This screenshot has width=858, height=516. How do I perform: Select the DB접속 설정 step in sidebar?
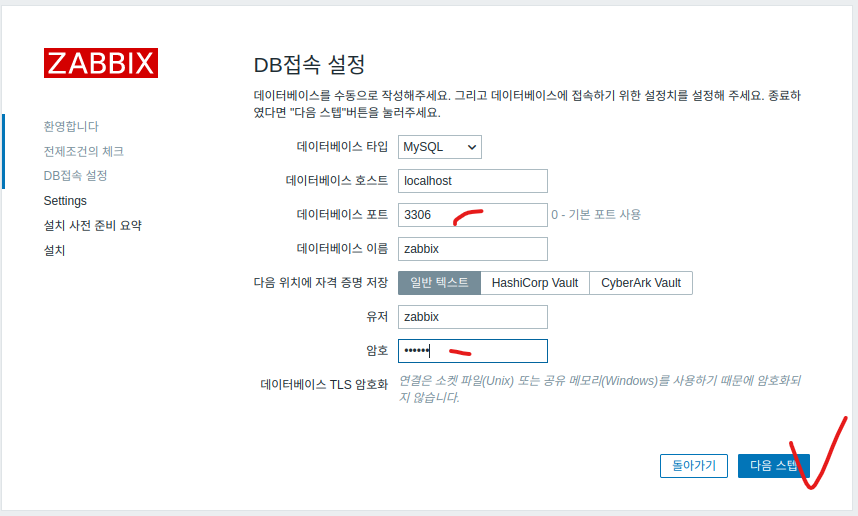point(76,176)
